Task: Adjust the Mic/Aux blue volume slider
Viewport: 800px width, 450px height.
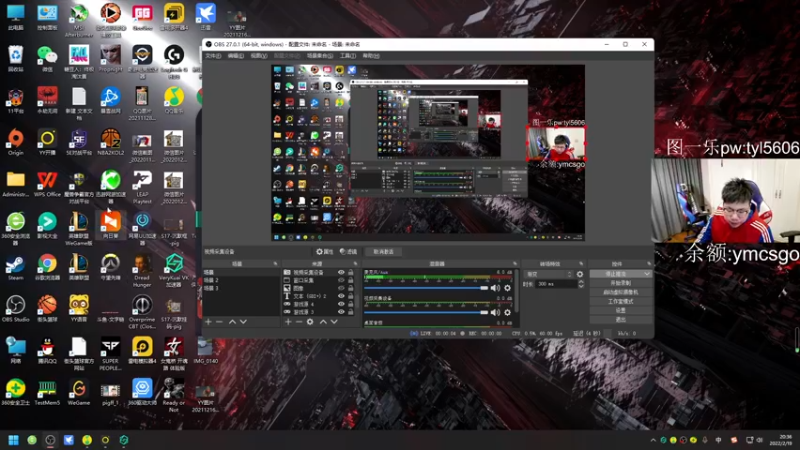Action: tap(426, 288)
